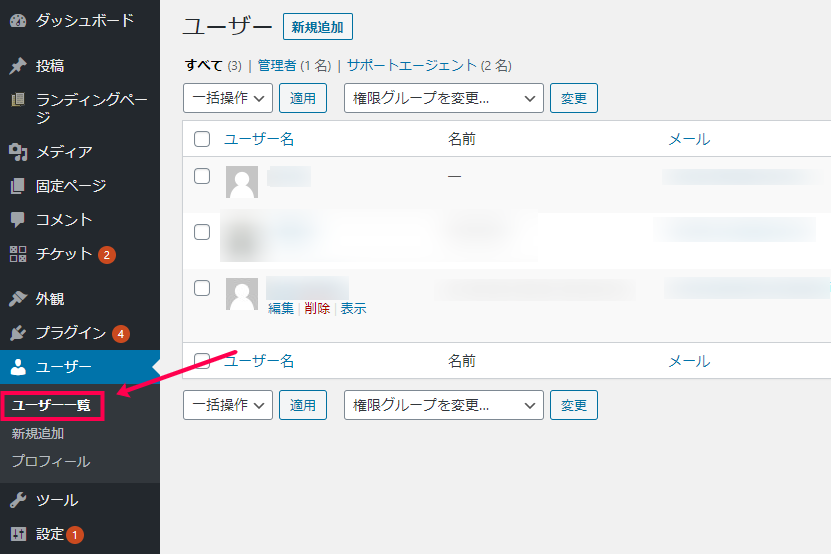Click 名前 column header in bottom header
The width and height of the screenshot is (831, 554).
click(x=462, y=362)
